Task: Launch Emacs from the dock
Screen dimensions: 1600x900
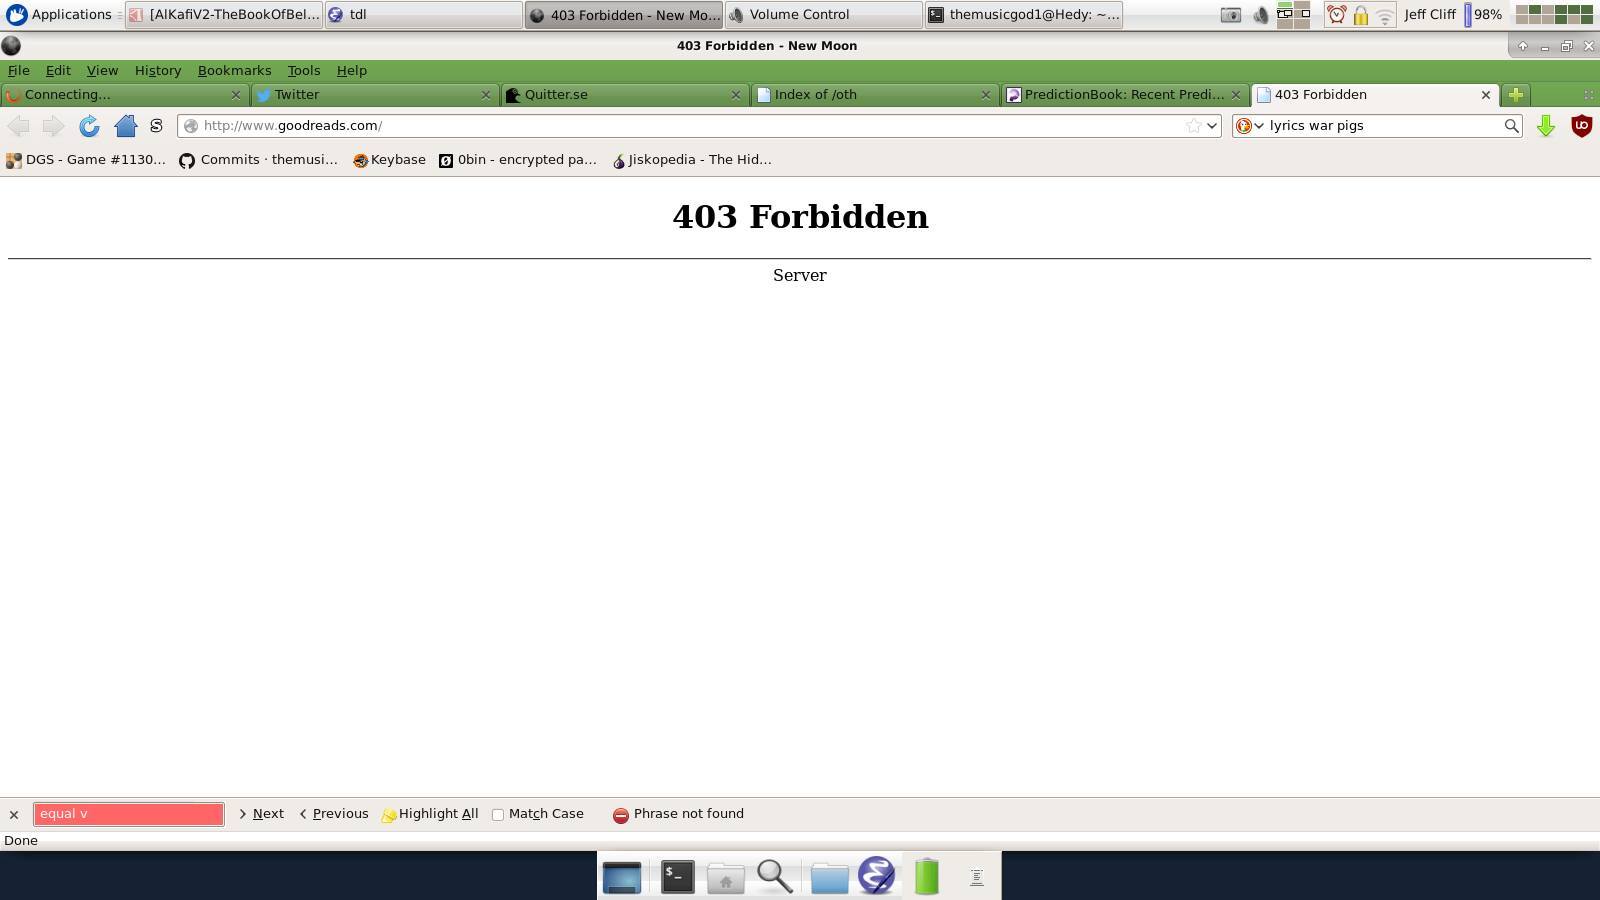Action: (x=877, y=876)
